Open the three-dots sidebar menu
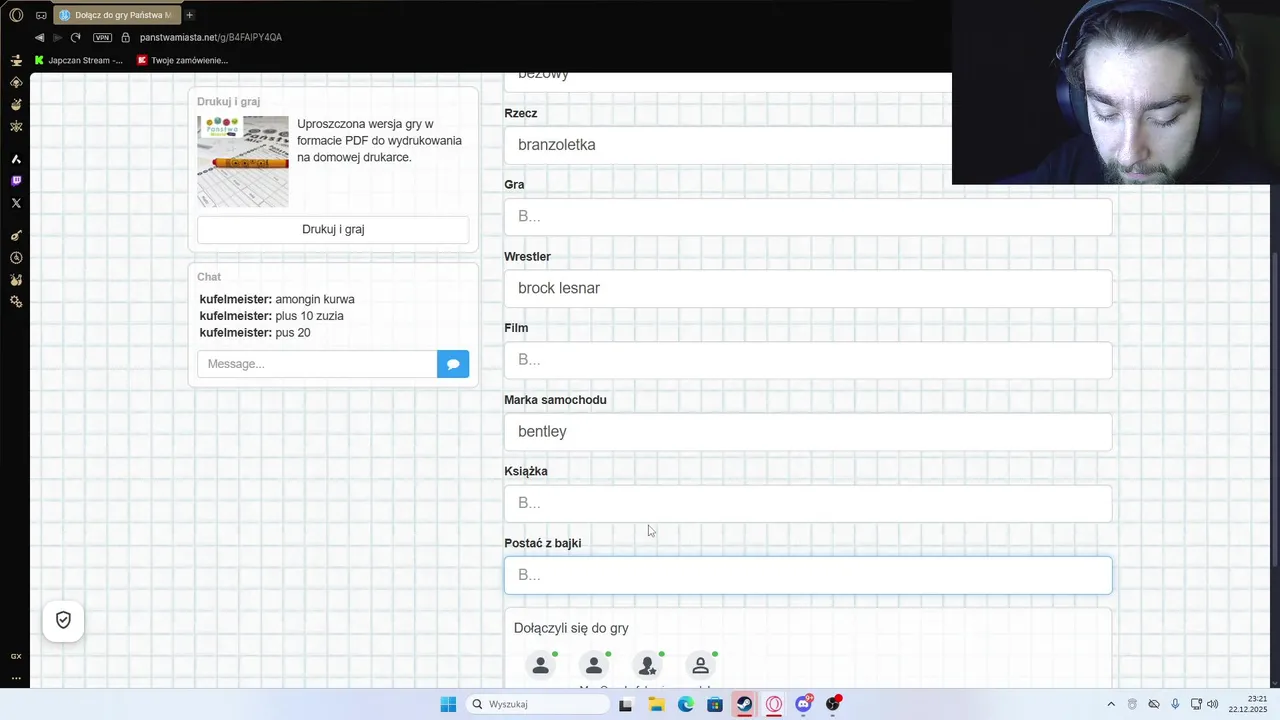This screenshot has height=720, width=1280. [16, 678]
